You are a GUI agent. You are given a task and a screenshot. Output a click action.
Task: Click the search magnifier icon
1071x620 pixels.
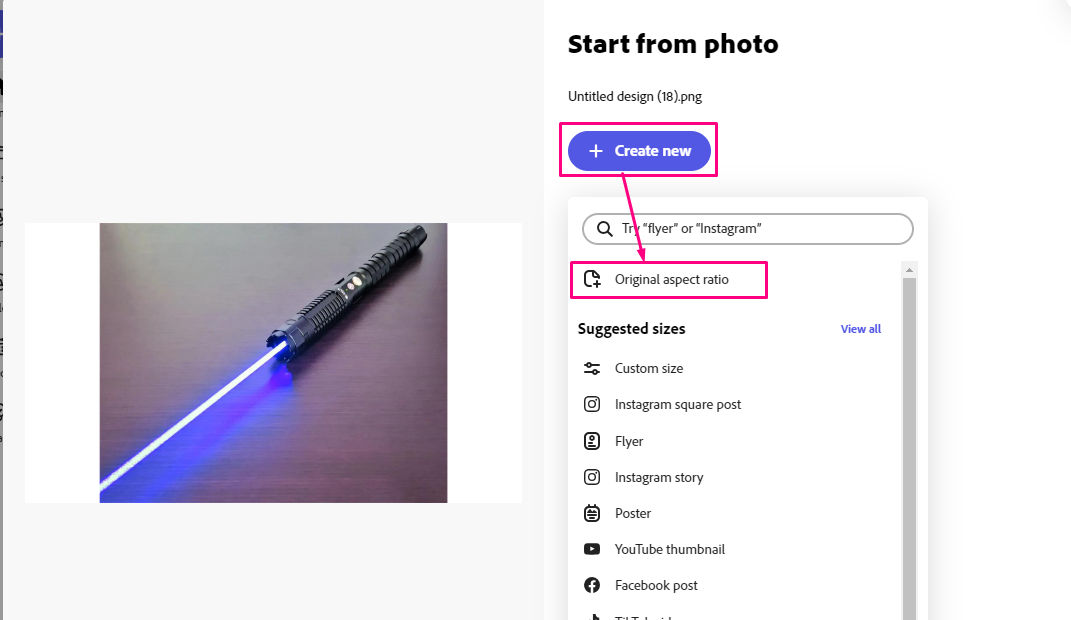[x=604, y=229]
